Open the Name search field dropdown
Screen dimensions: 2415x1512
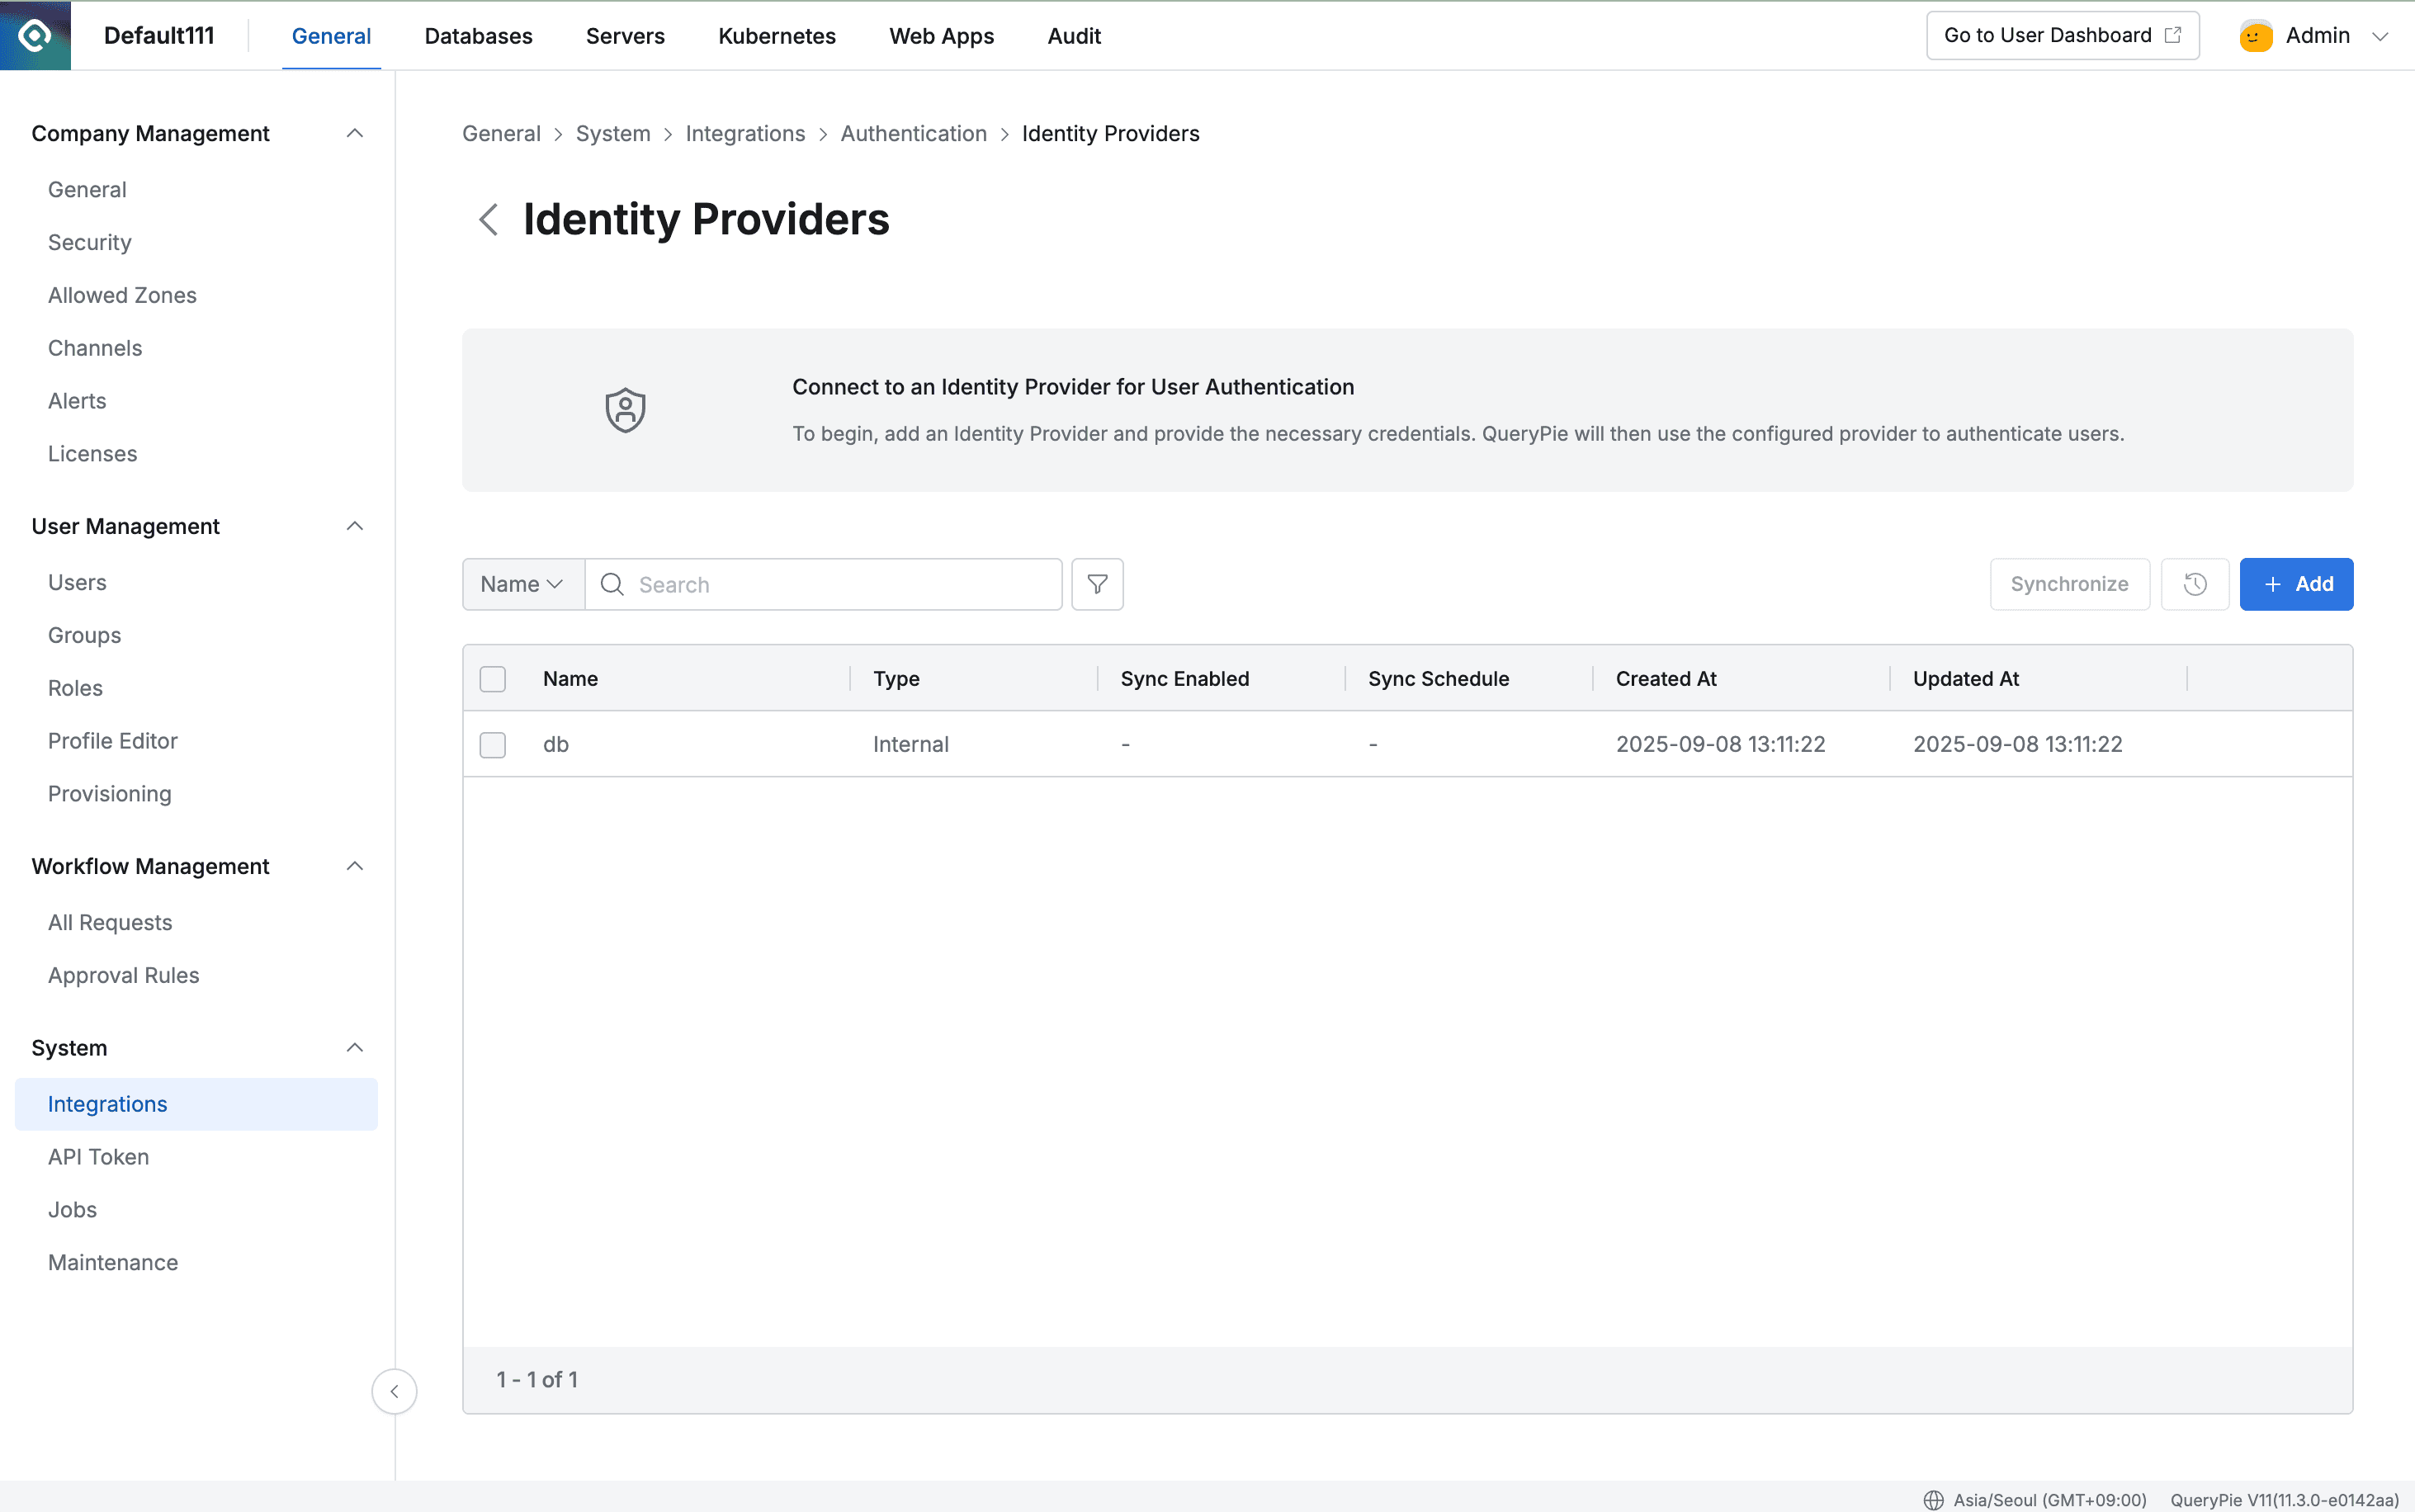[x=522, y=584]
